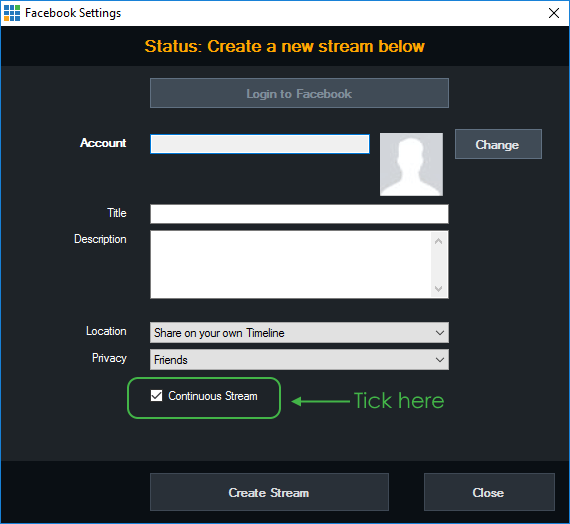
Task: Click the Change account button
Action: (498, 144)
